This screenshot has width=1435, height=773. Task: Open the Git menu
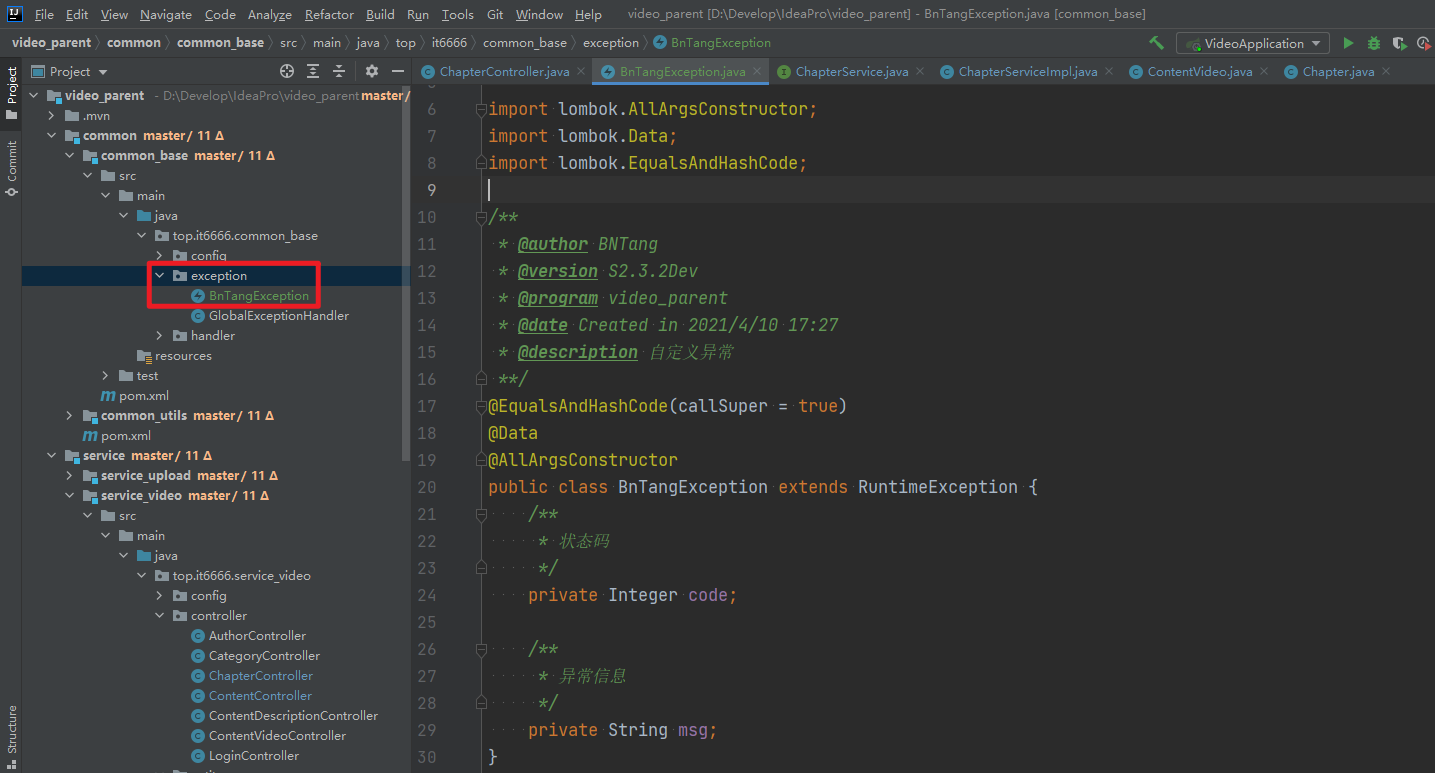tap(495, 14)
